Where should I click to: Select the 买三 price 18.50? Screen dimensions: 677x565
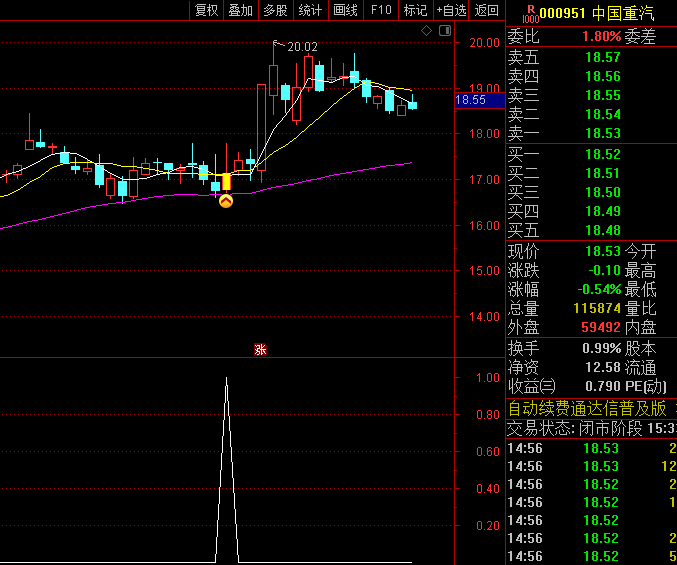point(603,192)
